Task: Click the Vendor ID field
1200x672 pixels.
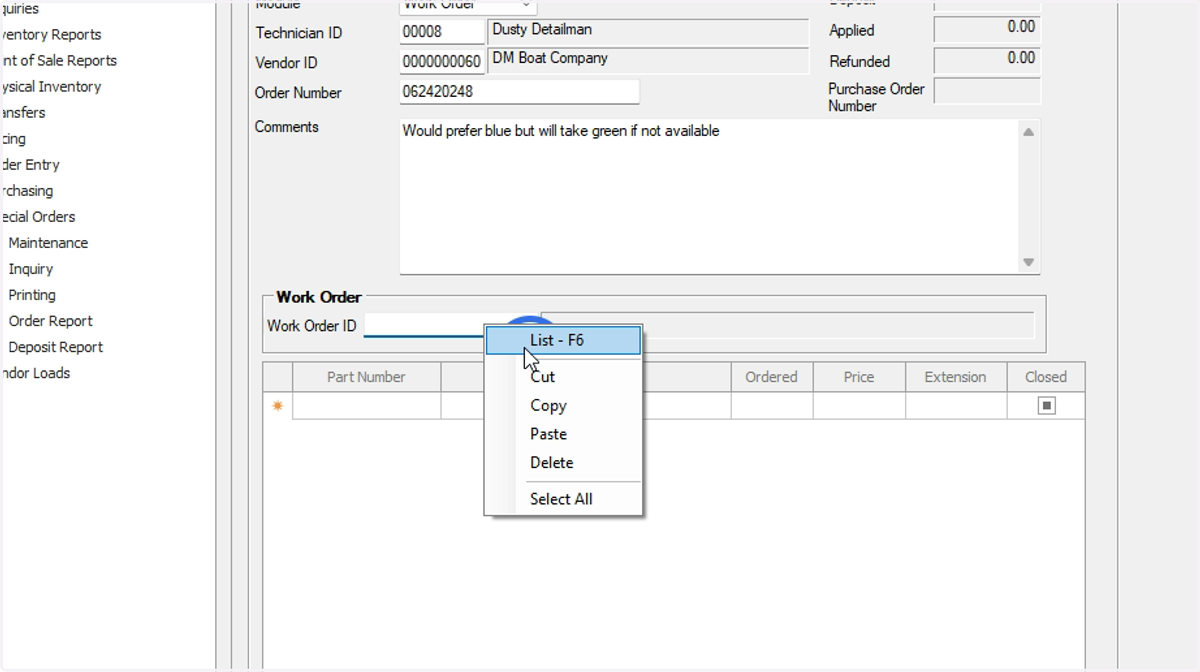Action: click(442, 62)
